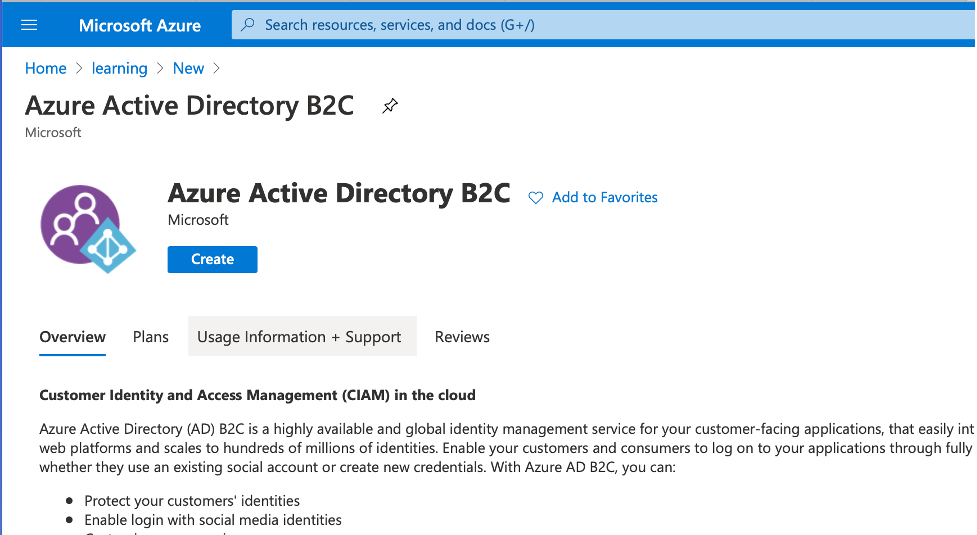Switch to the Plans tab
The width and height of the screenshot is (977, 535).
click(151, 337)
